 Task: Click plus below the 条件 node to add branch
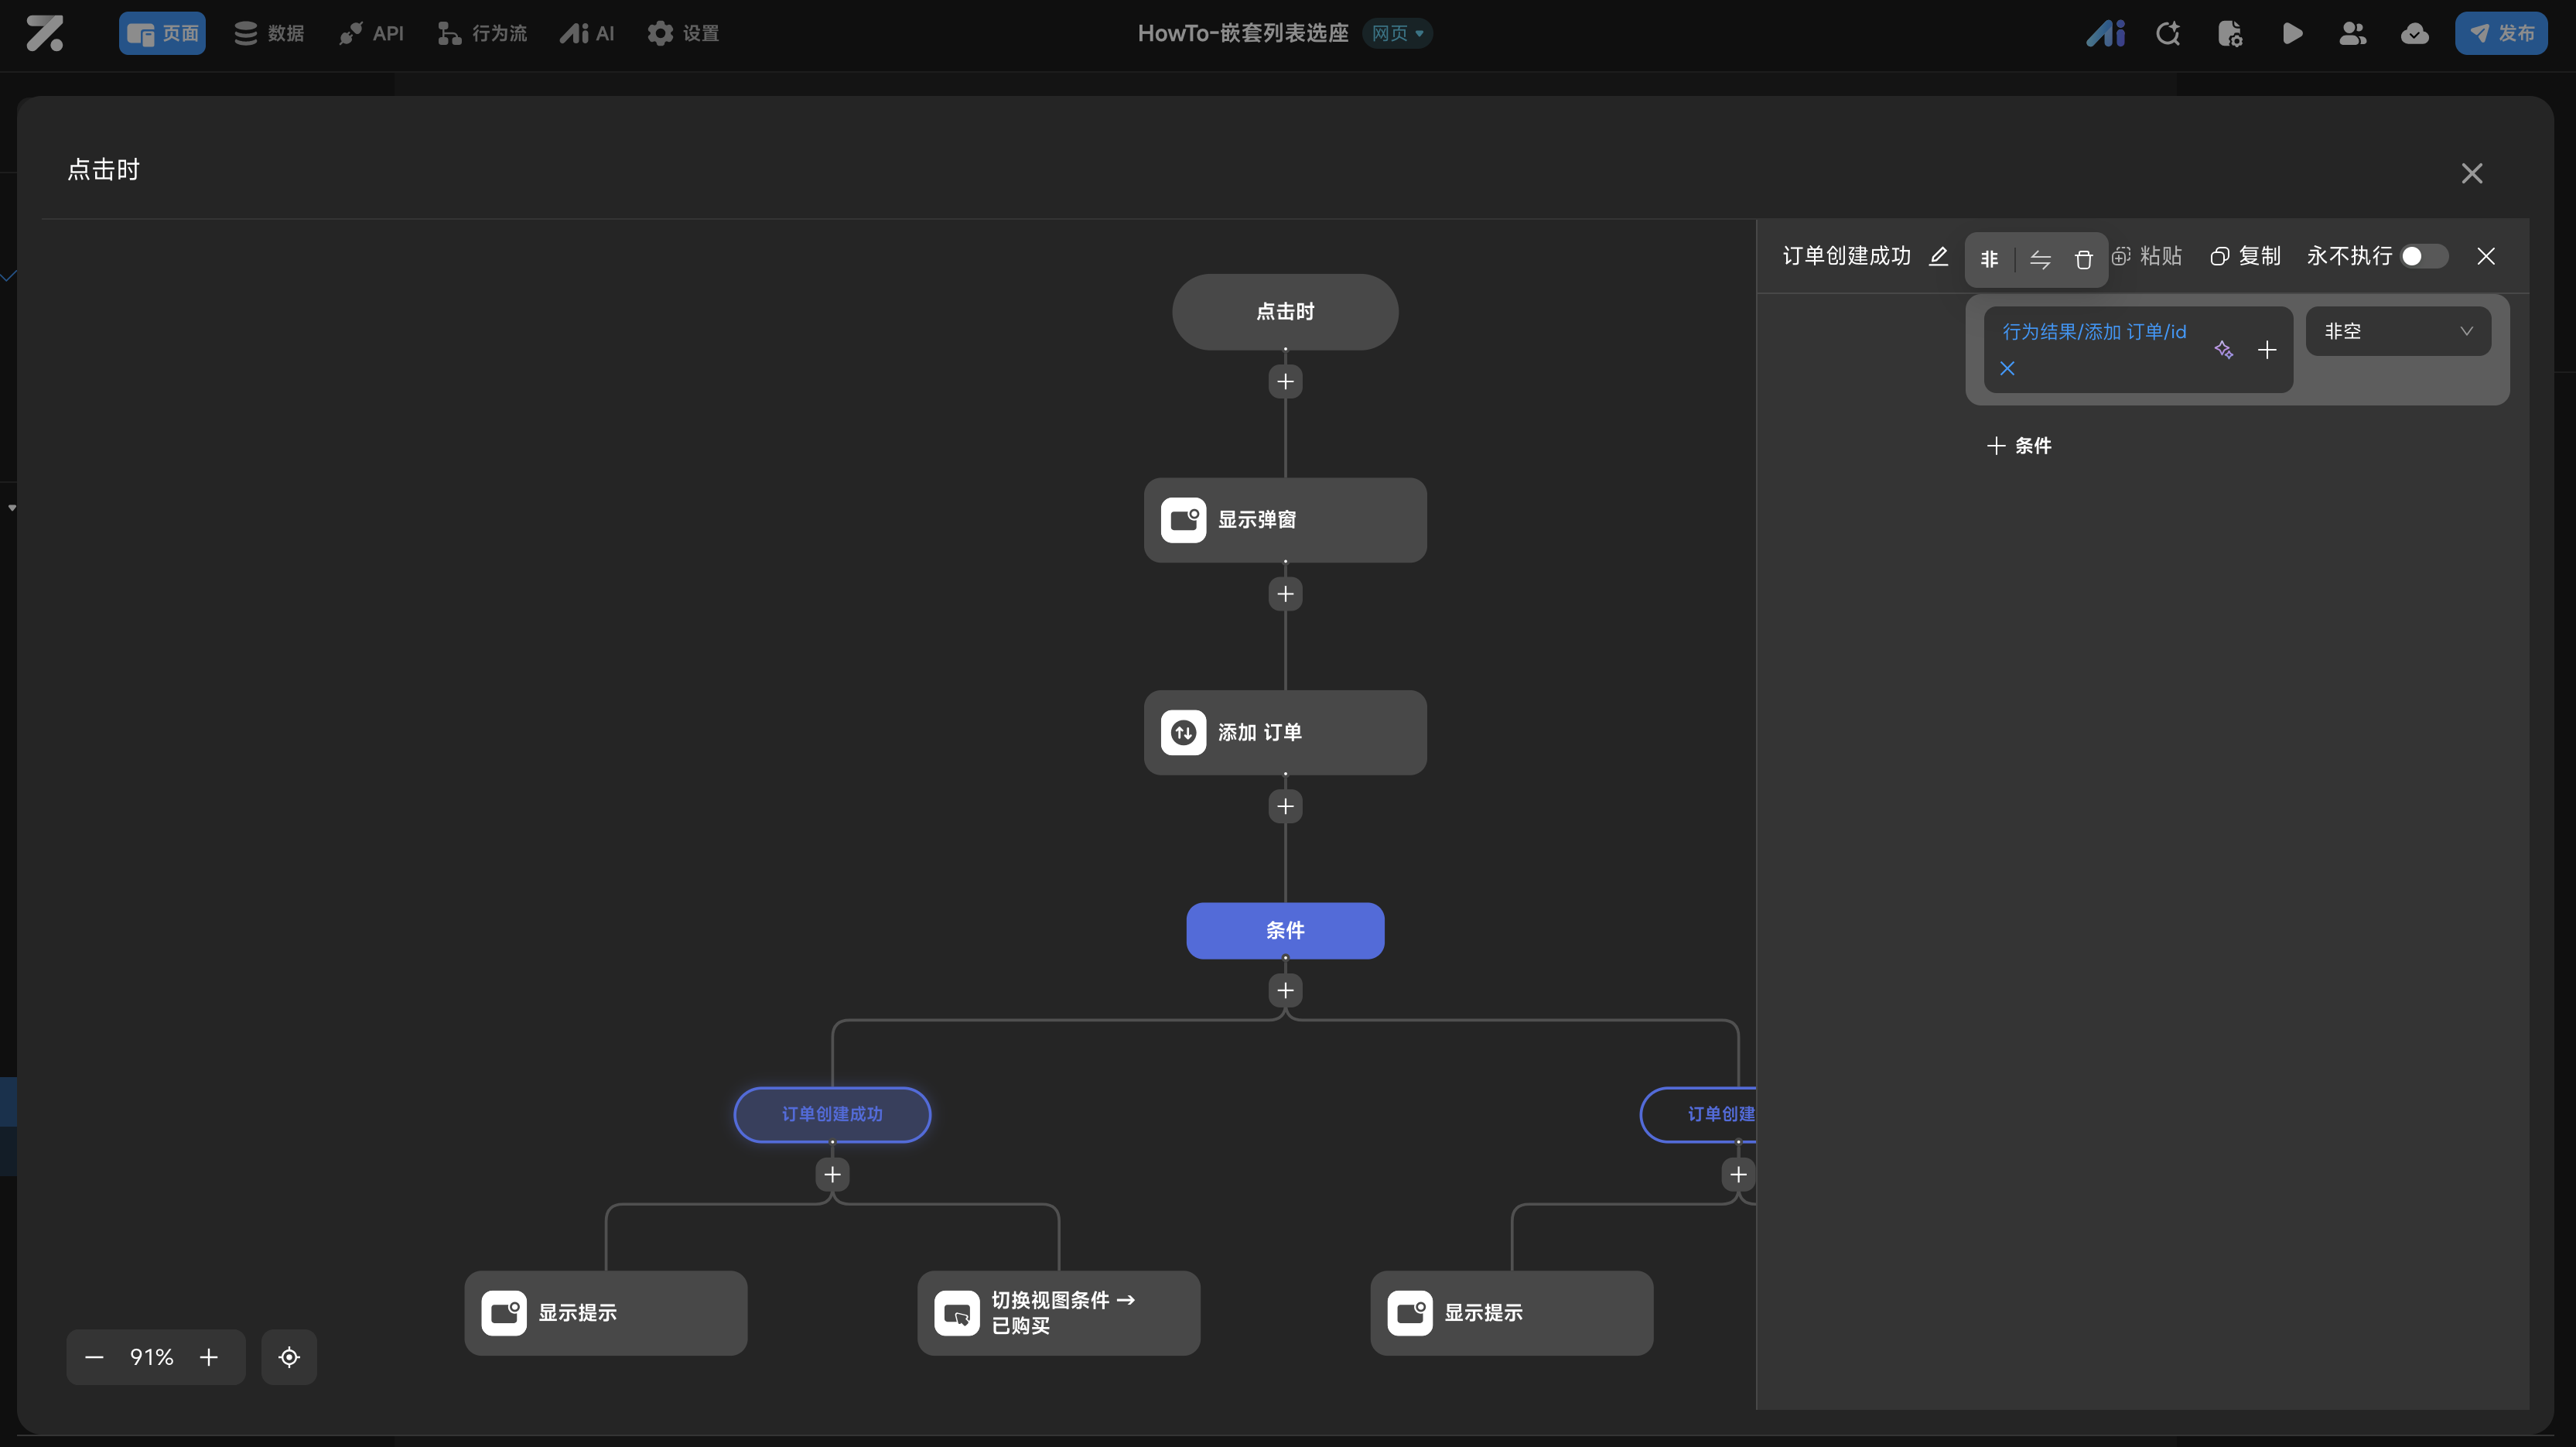[x=1285, y=991]
